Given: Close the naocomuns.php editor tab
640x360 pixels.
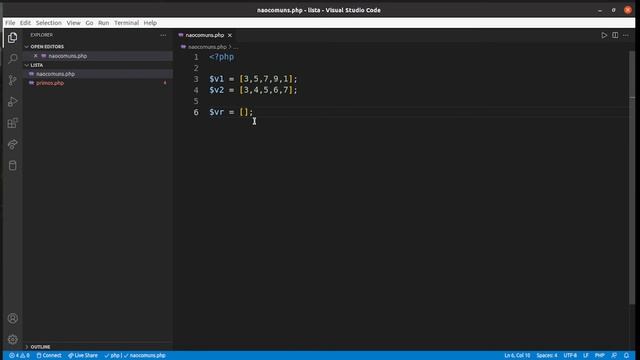Looking at the screenshot, I should (x=230, y=36).
